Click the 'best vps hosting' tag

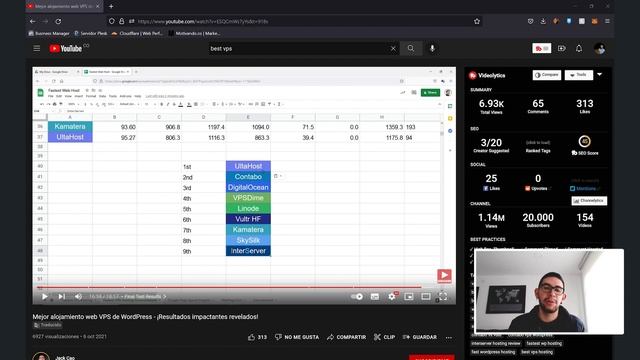tap(537, 352)
